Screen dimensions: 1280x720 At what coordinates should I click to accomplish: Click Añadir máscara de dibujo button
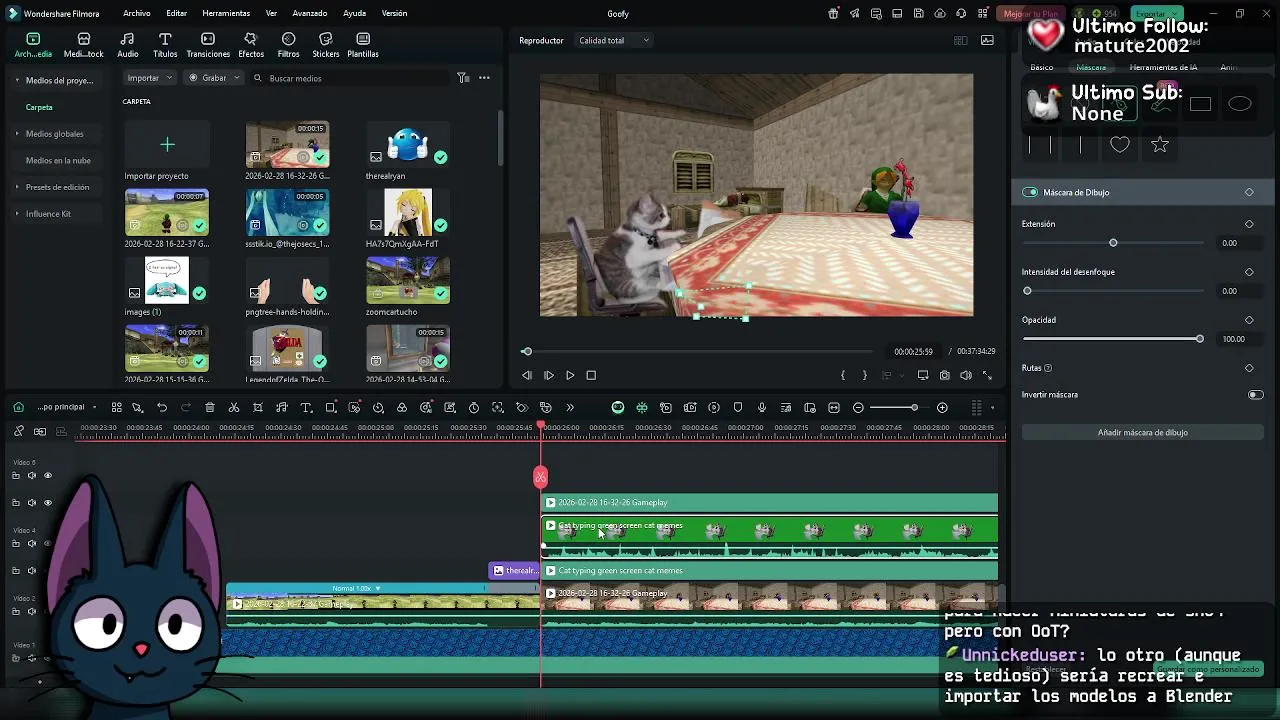coord(1142,432)
